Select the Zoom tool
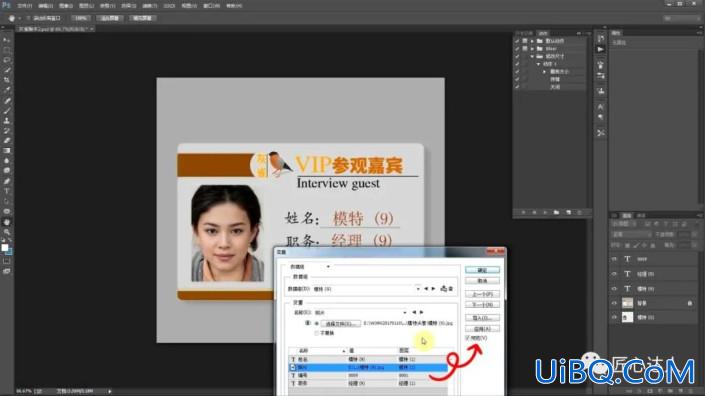The width and height of the screenshot is (705, 396). pos(7,232)
